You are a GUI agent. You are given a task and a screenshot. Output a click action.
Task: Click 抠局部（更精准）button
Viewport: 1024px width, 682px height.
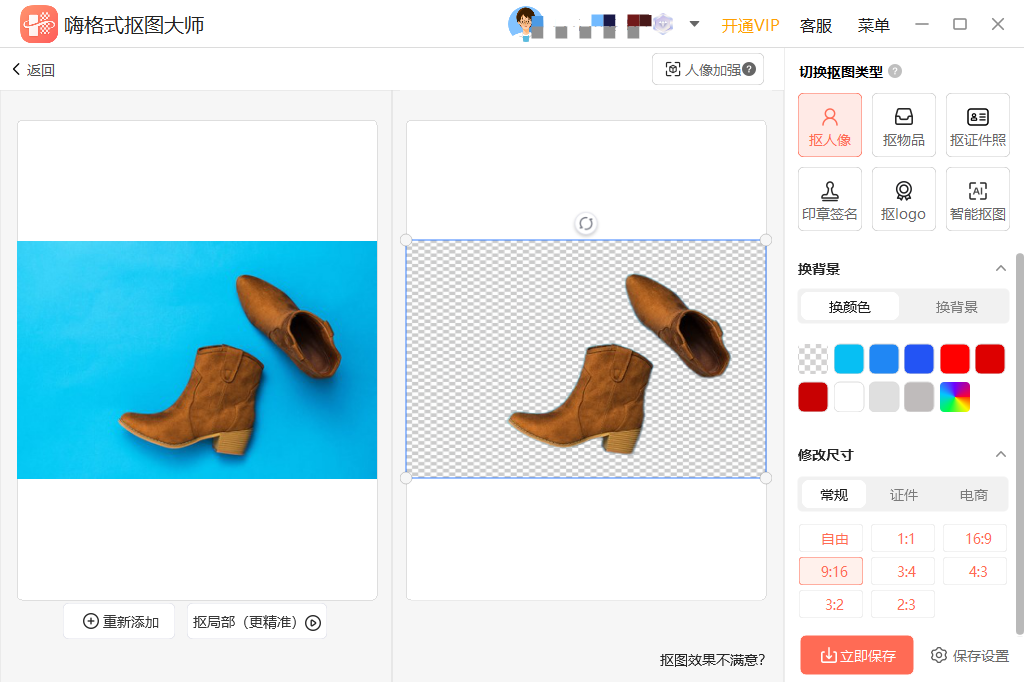tap(257, 621)
